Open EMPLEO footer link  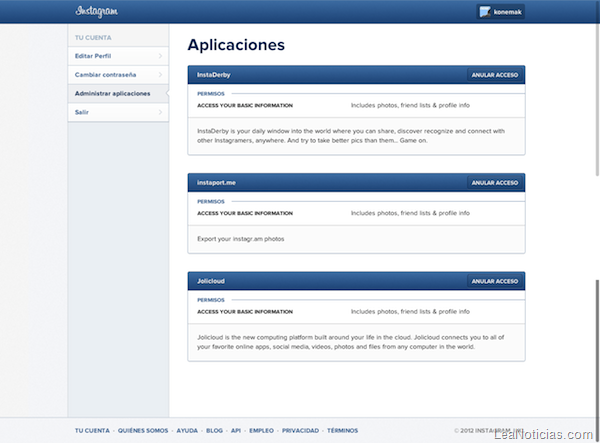click(261, 430)
